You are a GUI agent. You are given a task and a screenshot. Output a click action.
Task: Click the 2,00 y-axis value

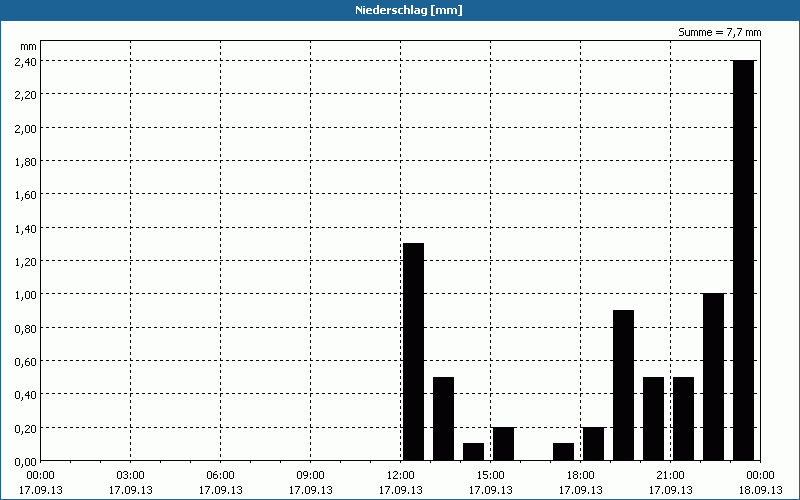coord(26,128)
